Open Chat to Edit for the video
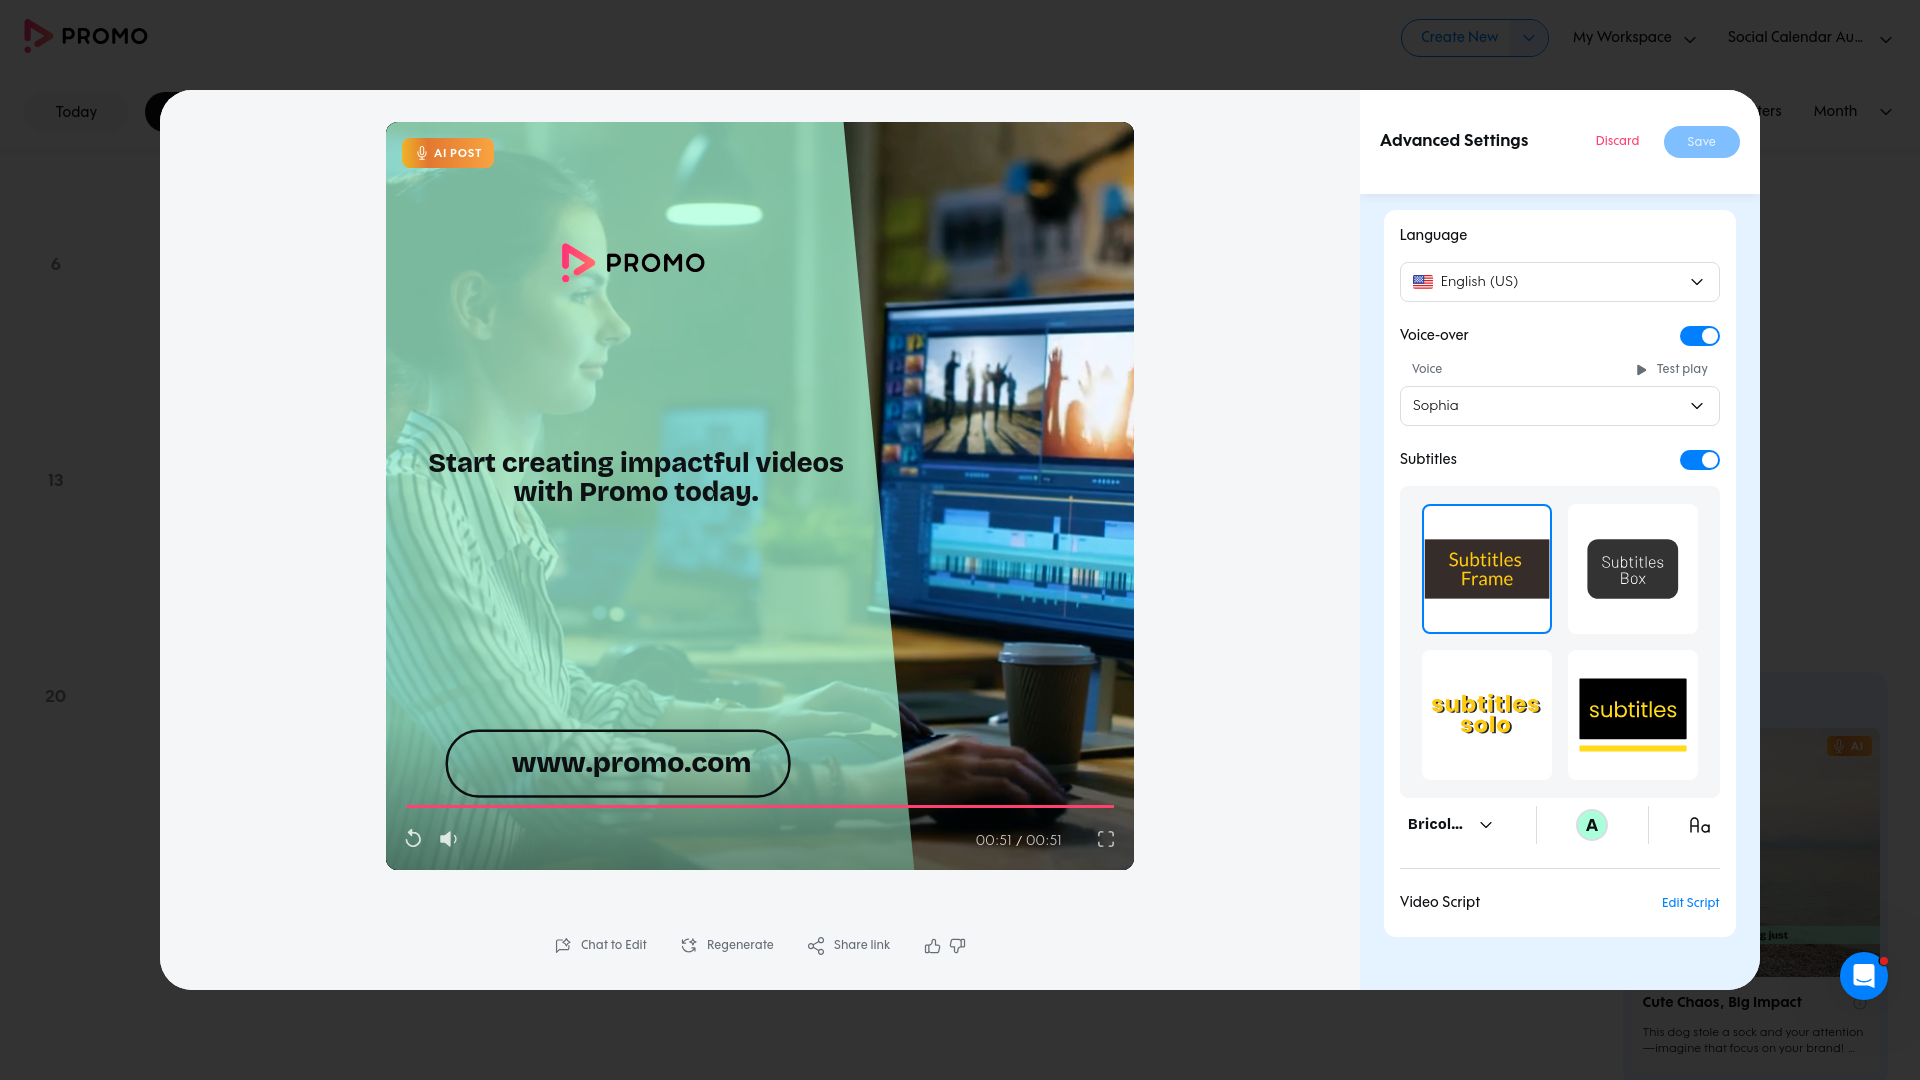The width and height of the screenshot is (1920, 1080). (x=600, y=945)
